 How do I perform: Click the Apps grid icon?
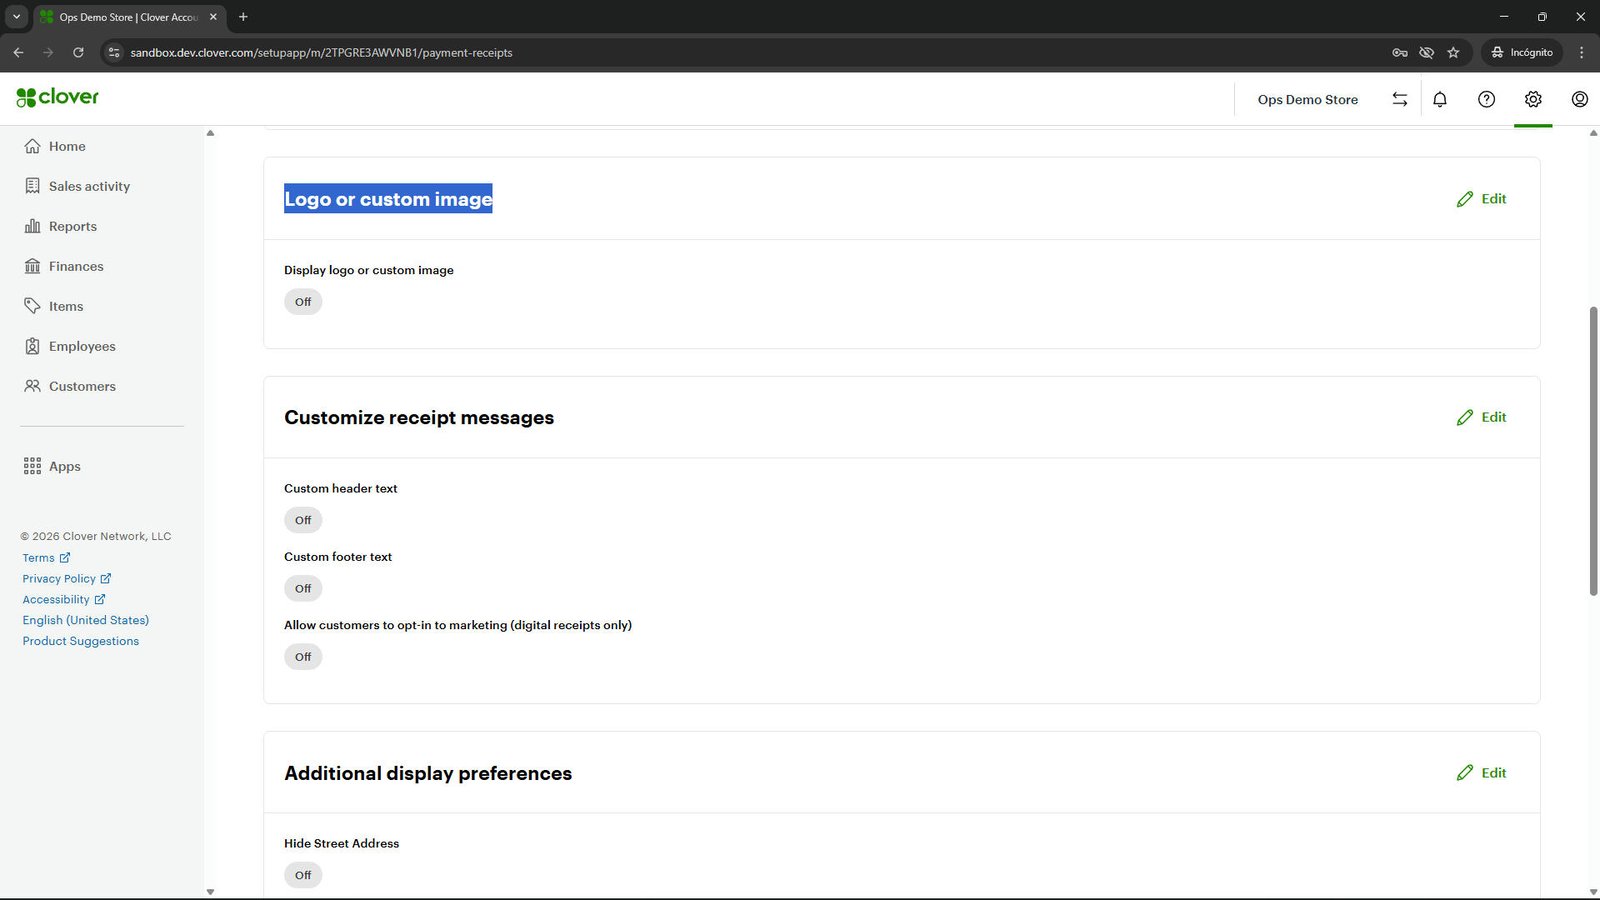[32, 466]
